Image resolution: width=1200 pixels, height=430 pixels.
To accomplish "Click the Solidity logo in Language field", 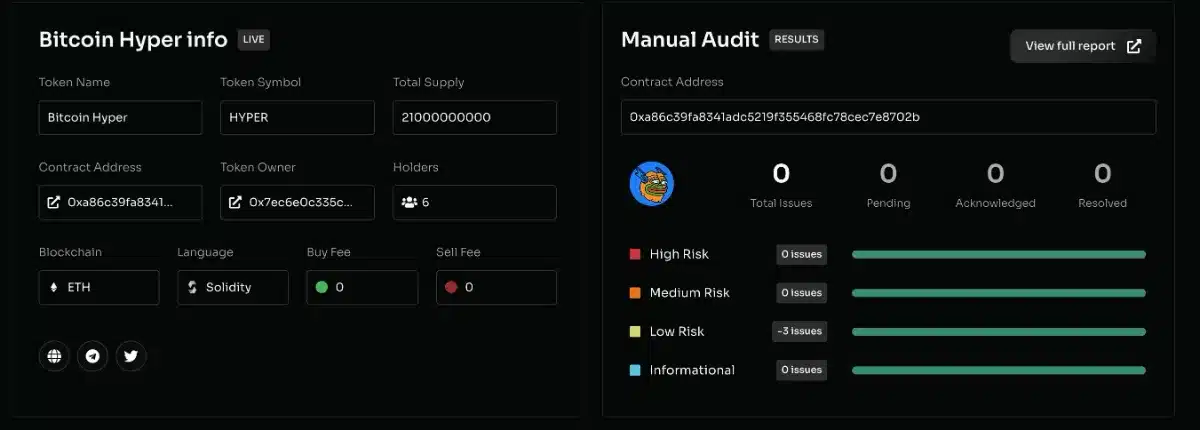I will point(192,287).
